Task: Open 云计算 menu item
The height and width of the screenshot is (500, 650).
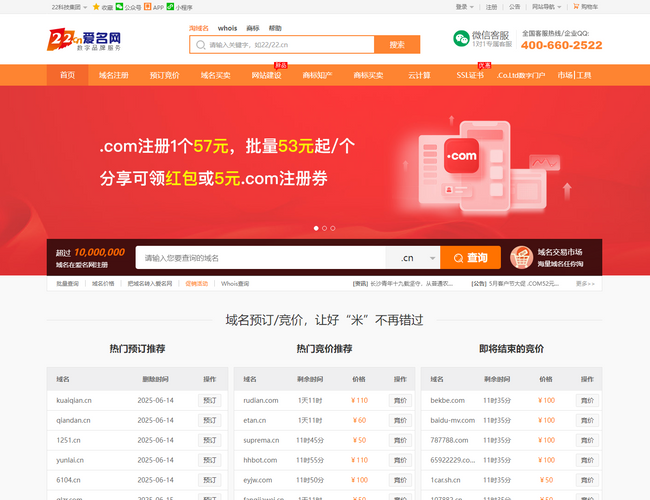Action: (420, 75)
